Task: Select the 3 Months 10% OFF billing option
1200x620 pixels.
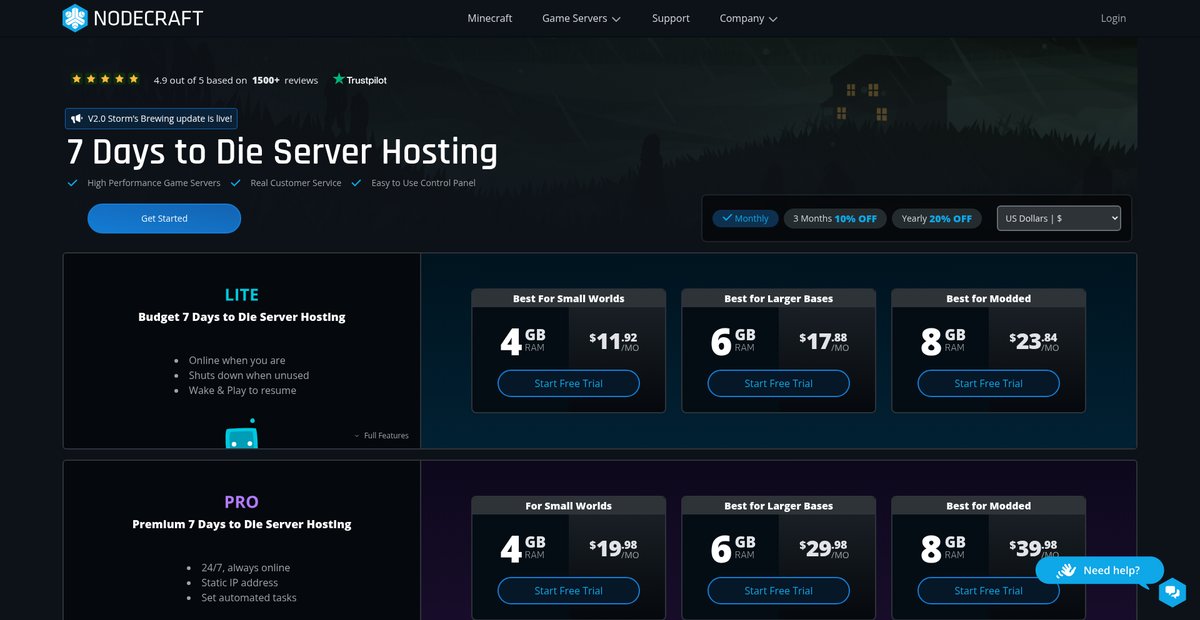Action: [x=835, y=218]
